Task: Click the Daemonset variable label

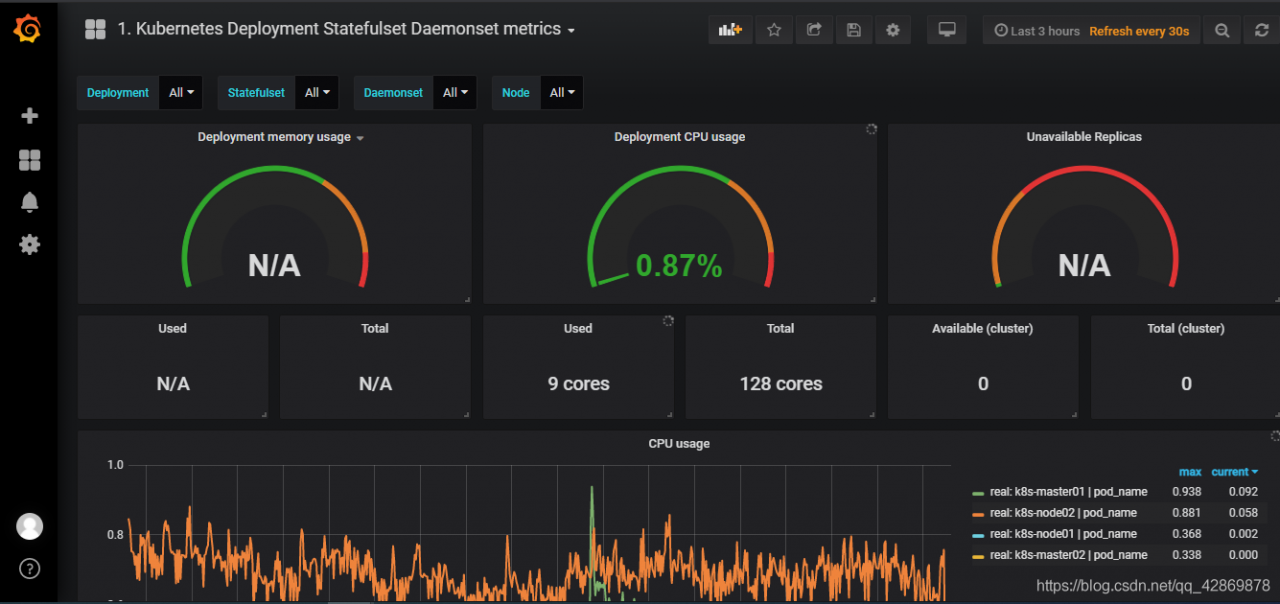Action: point(393,93)
